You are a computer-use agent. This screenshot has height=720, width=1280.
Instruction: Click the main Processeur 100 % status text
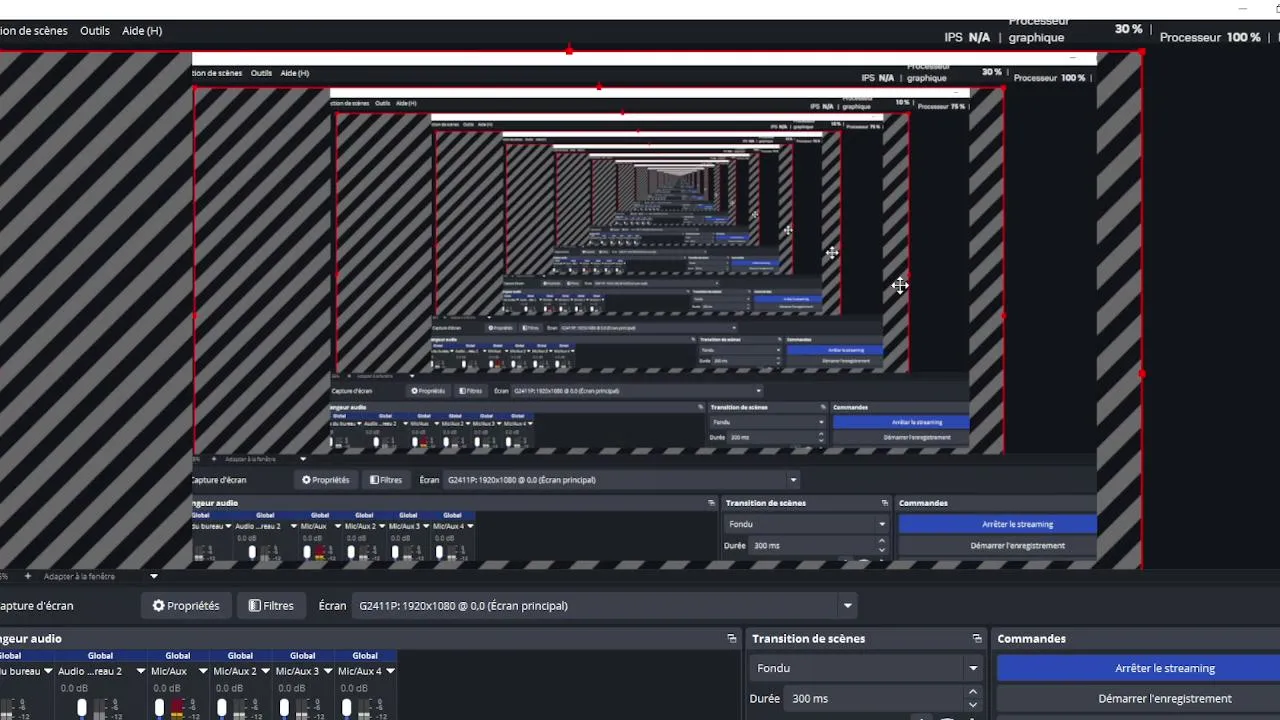[x=1210, y=37]
